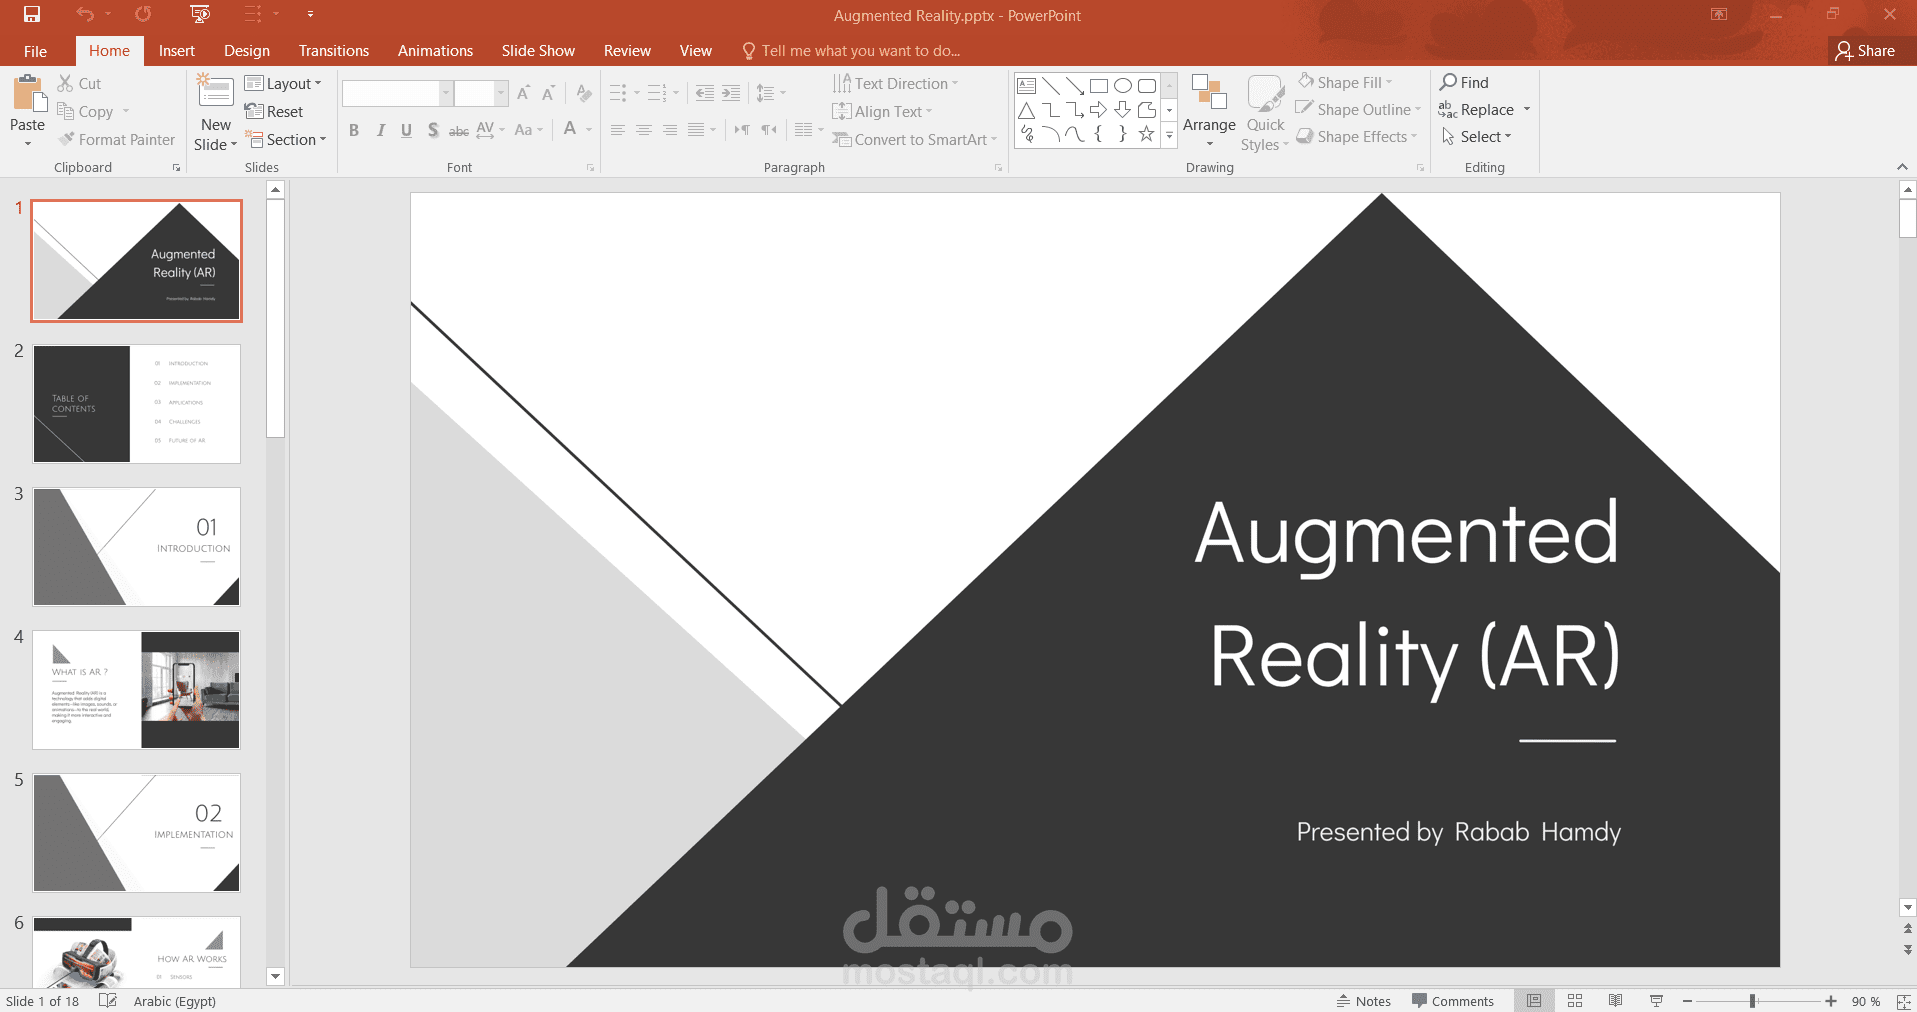Select the Oval shape in shapes gallery
1917x1012 pixels.
(x=1122, y=86)
